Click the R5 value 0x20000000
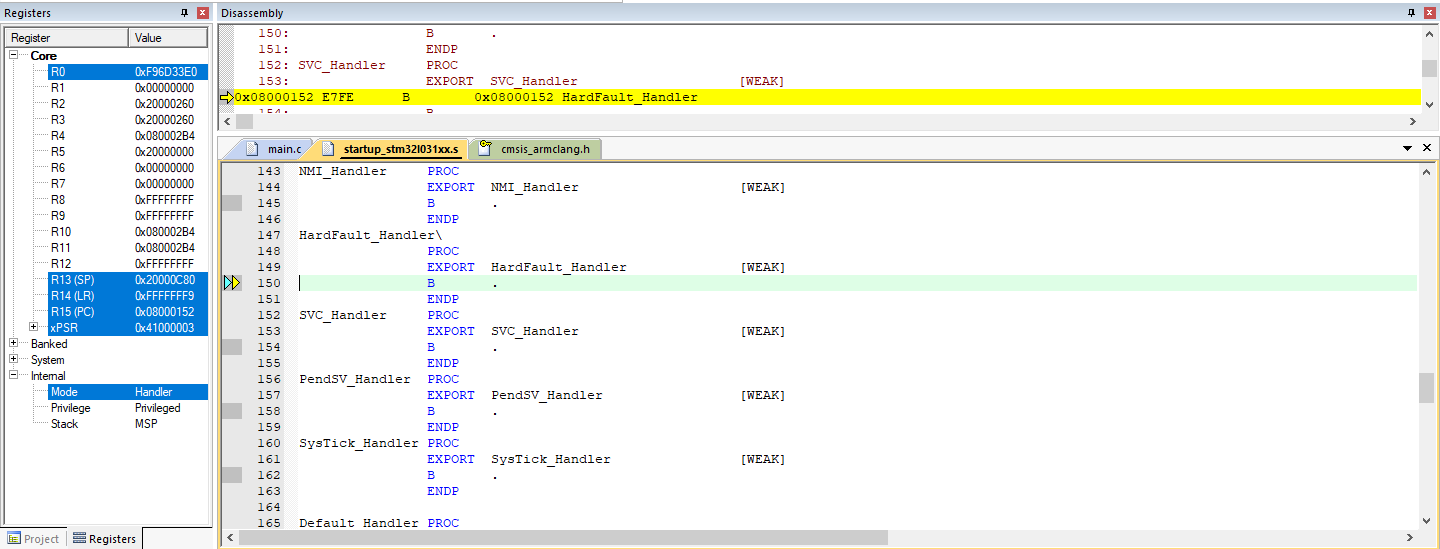1440x549 pixels. tap(165, 152)
